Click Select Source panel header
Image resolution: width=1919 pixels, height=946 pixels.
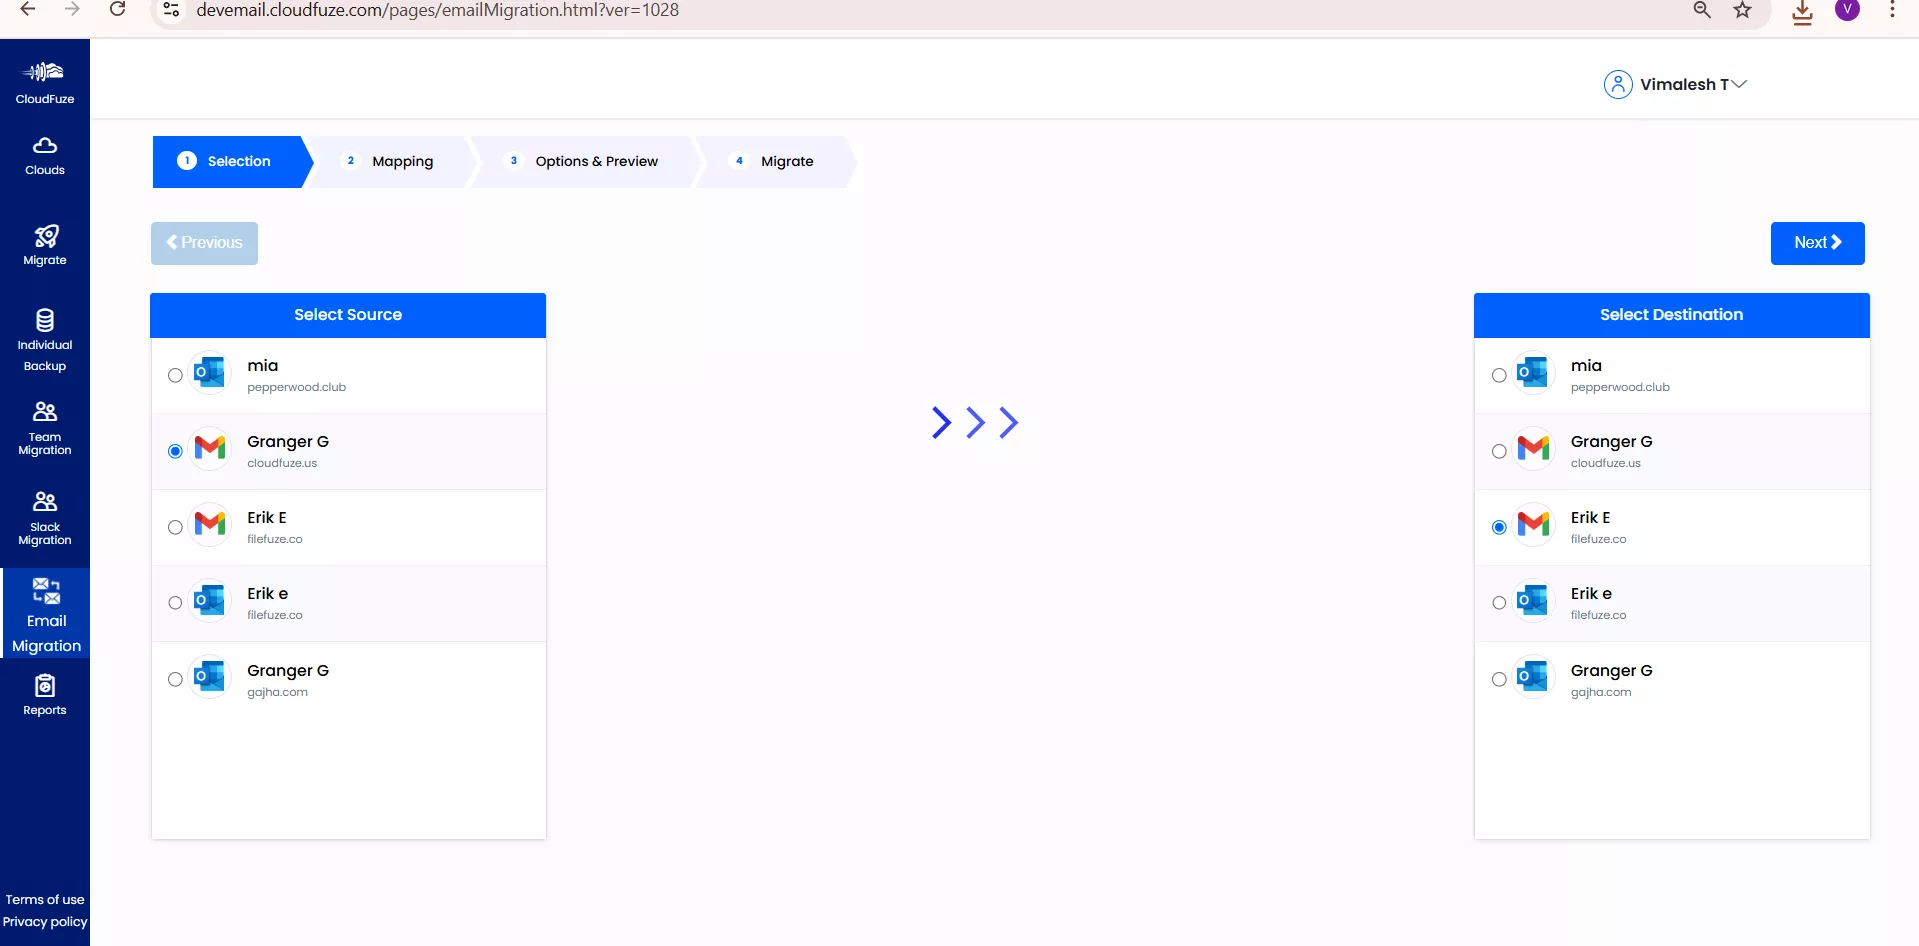coord(348,315)
